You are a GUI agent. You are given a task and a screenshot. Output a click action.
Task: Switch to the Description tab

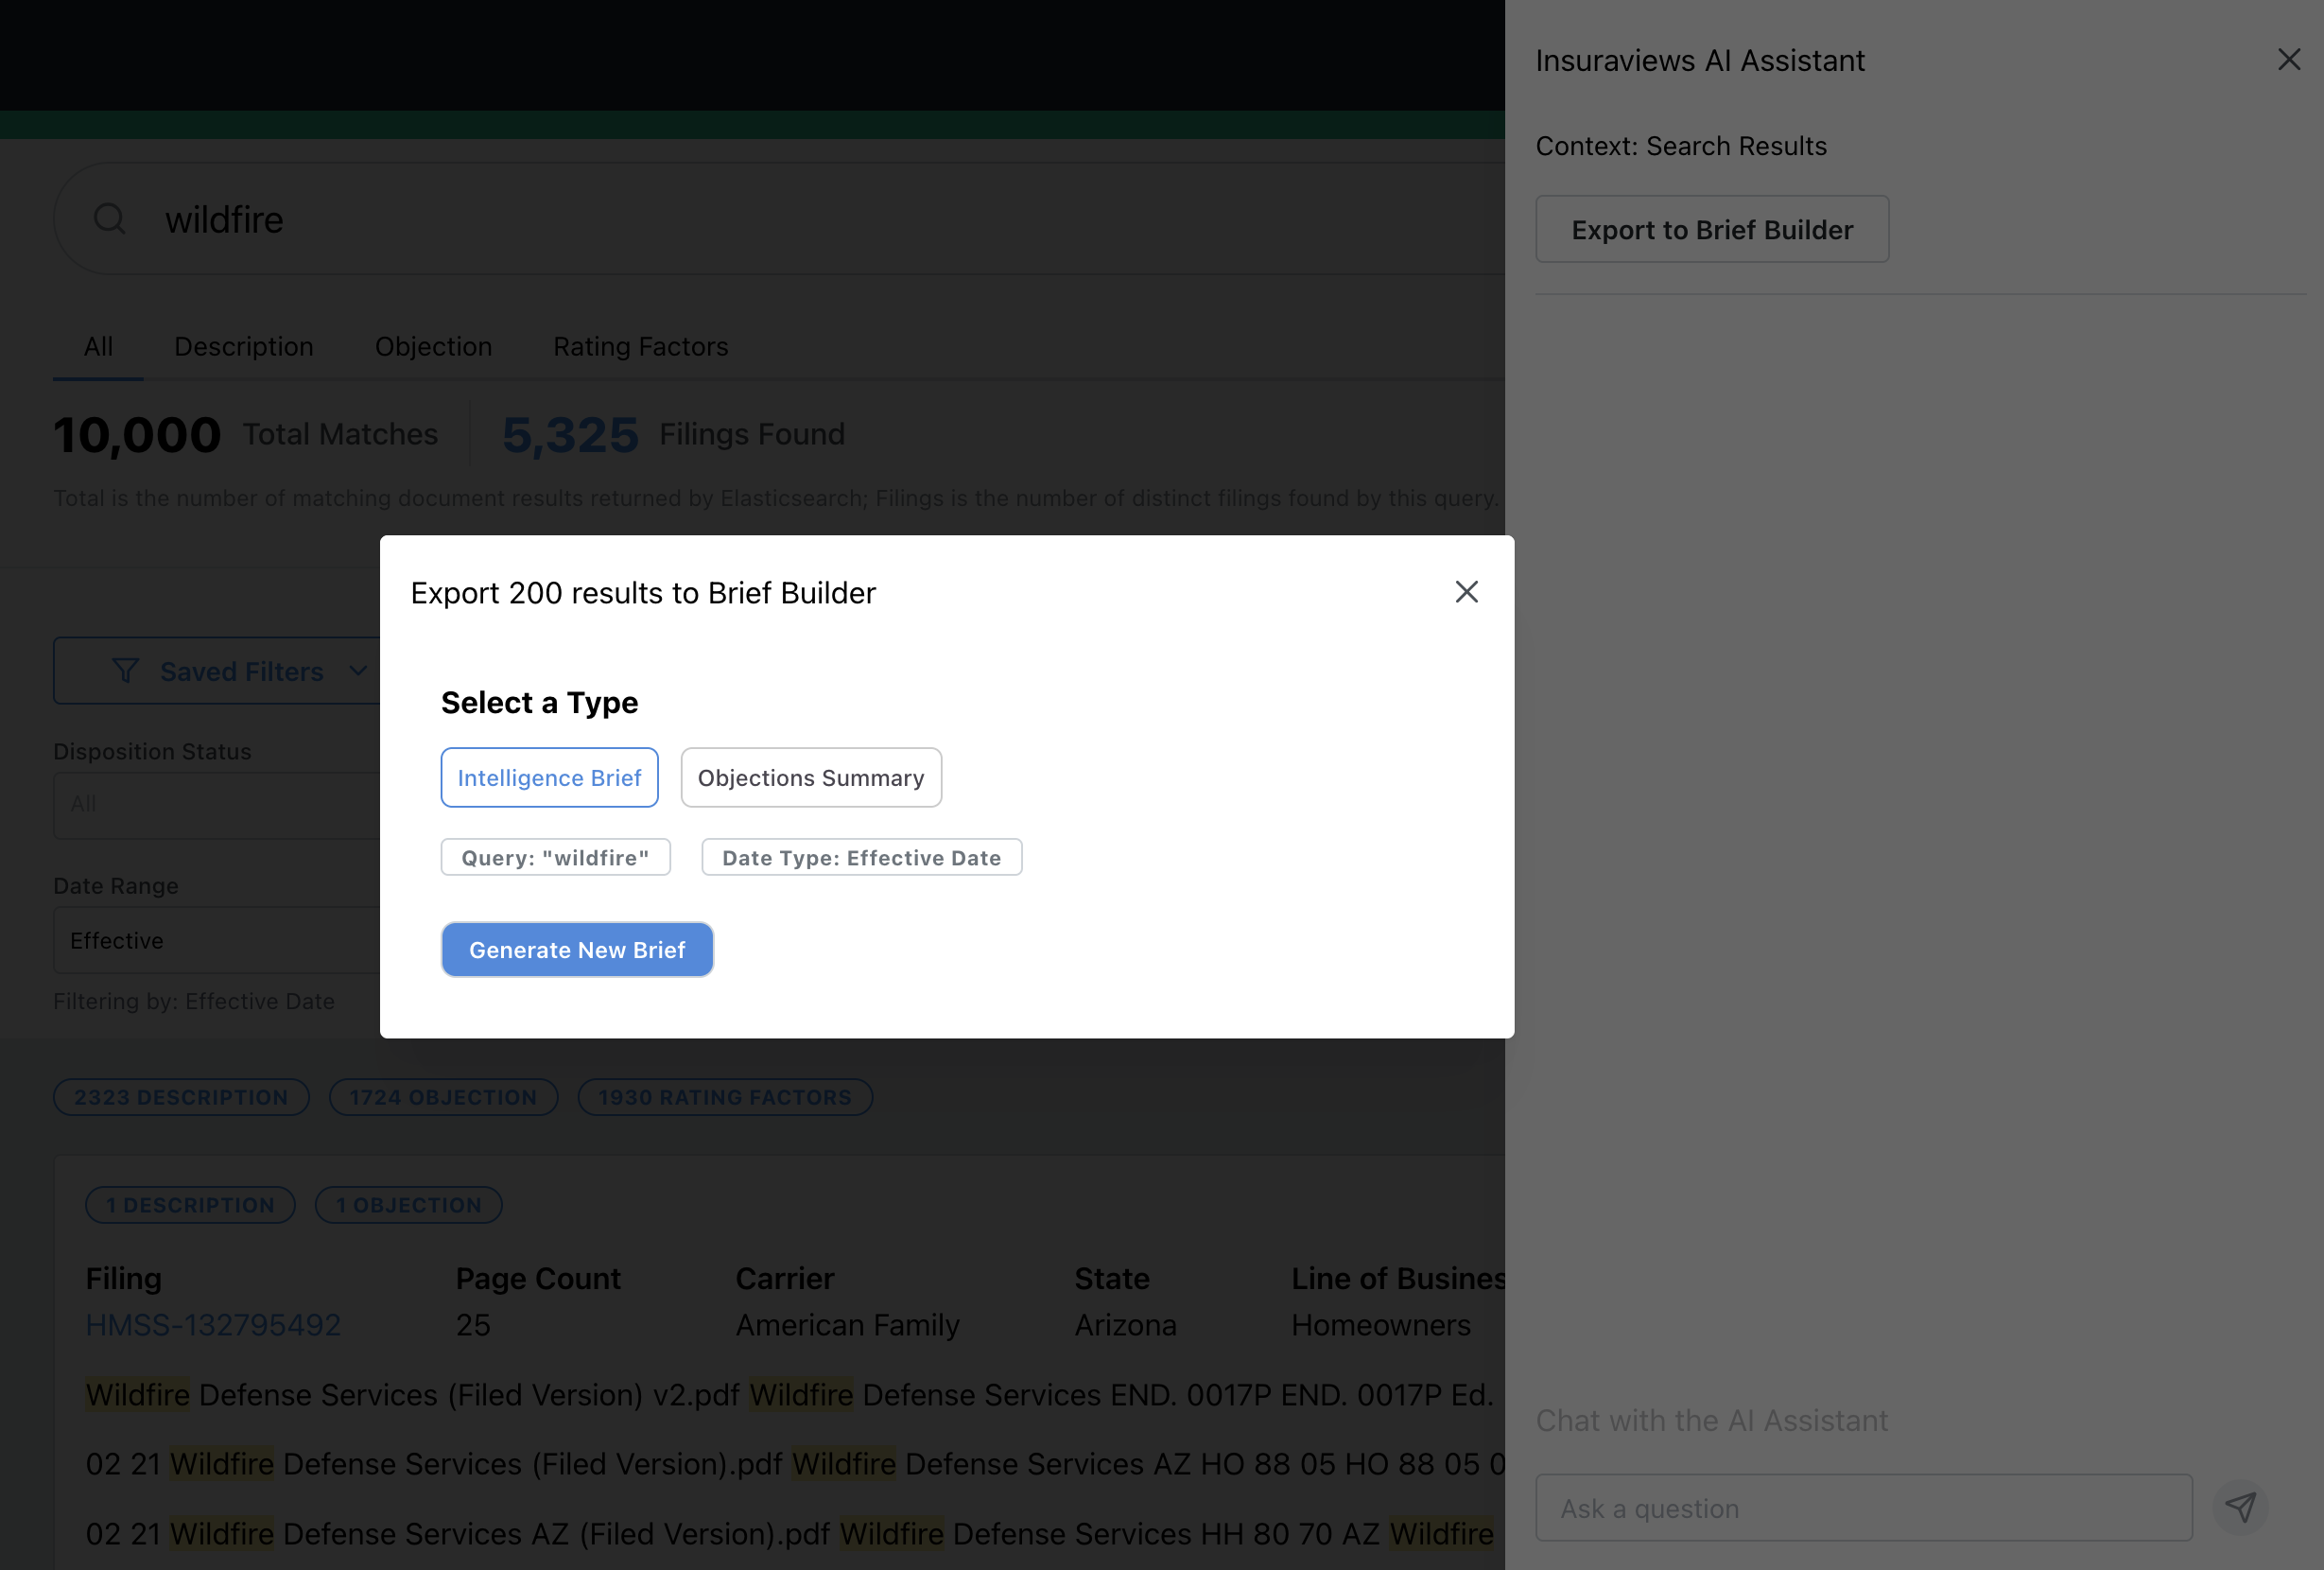coord(244,347)
